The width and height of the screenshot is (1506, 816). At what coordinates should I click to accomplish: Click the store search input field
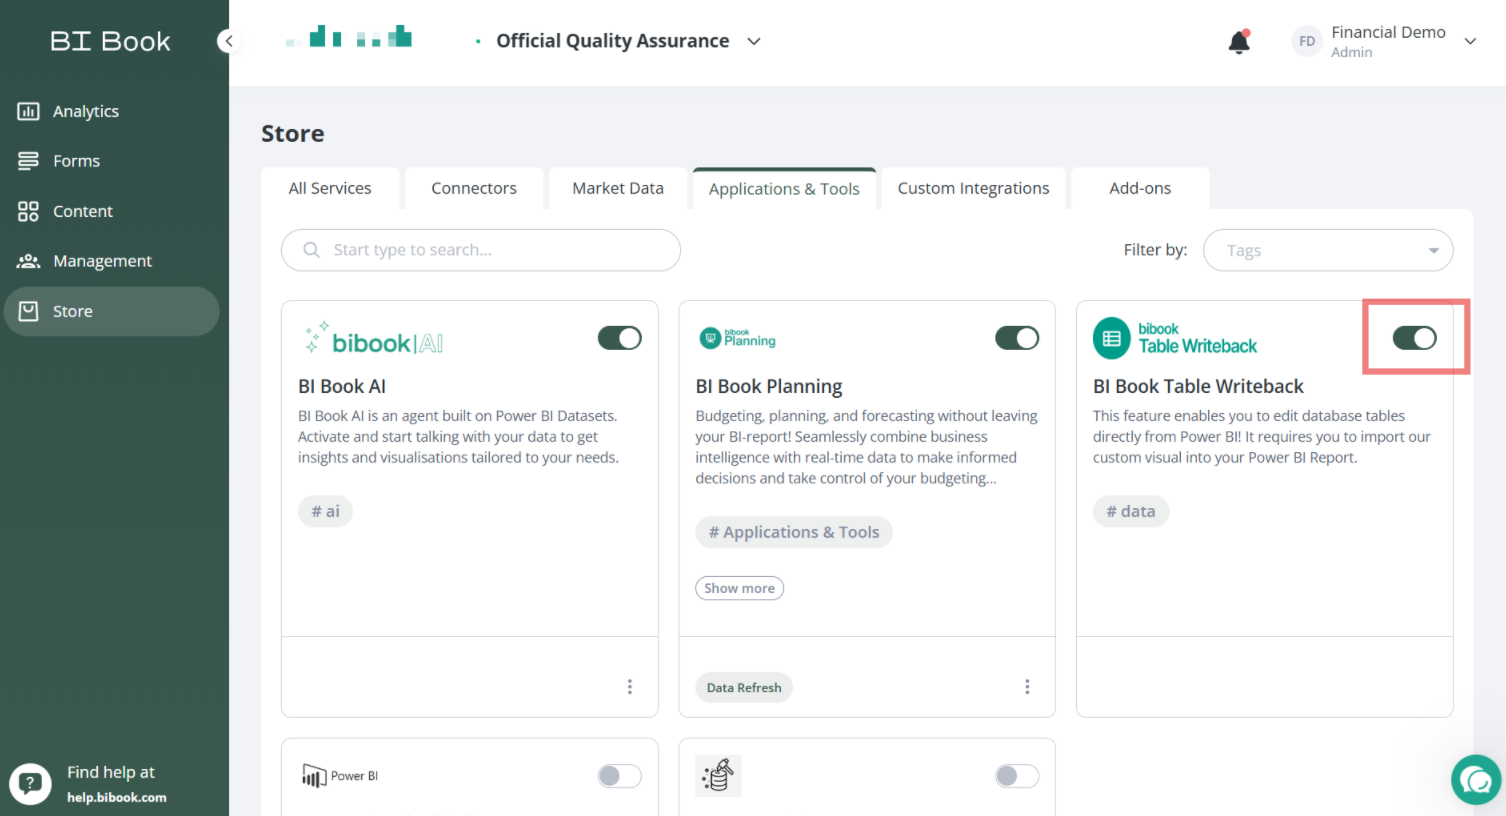481,250
